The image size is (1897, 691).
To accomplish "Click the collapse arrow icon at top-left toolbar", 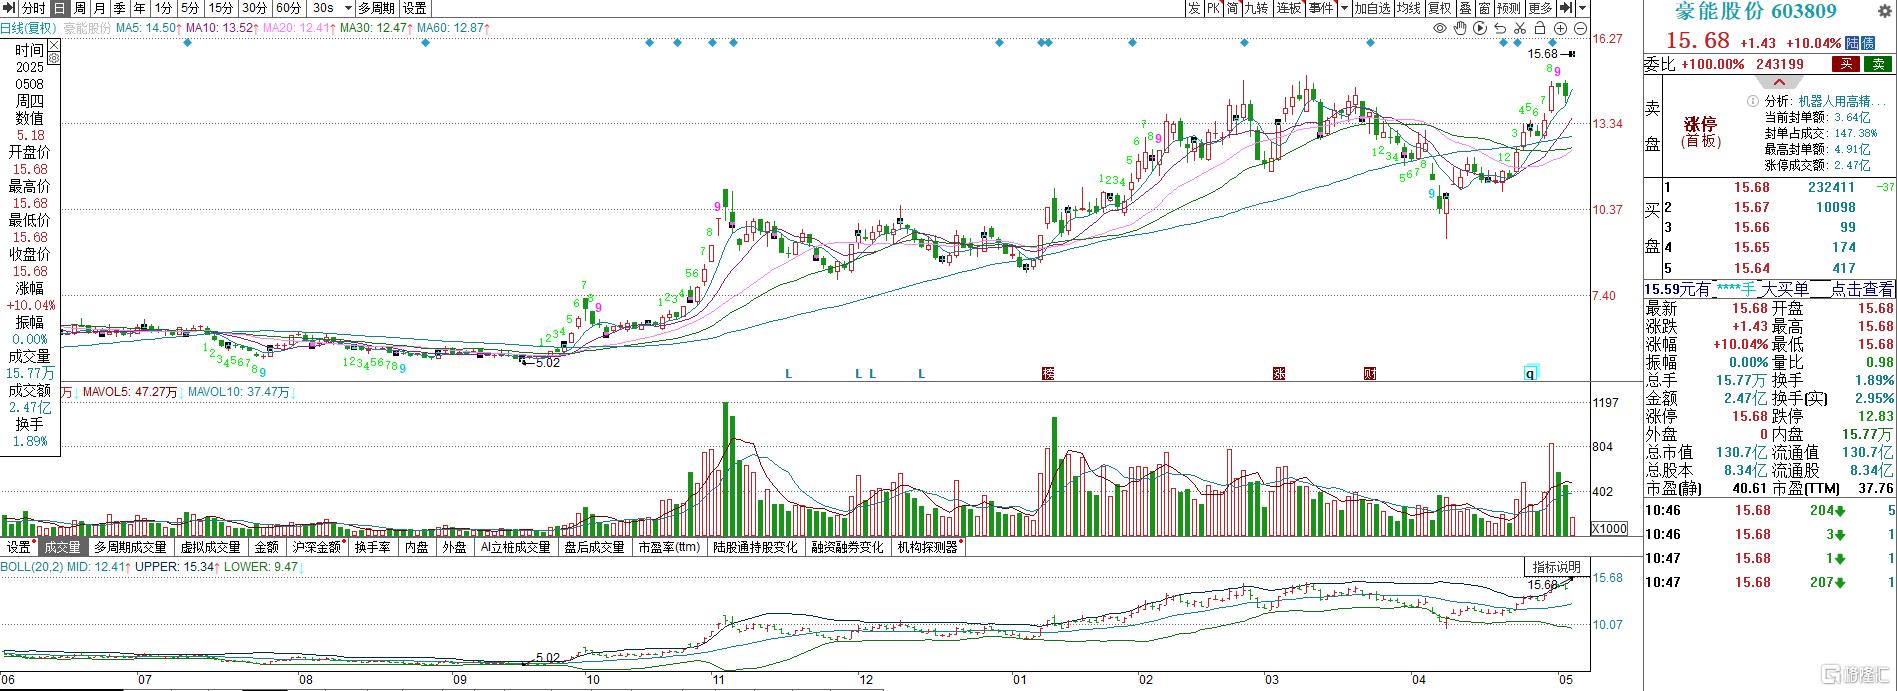I will click(9, 8).
